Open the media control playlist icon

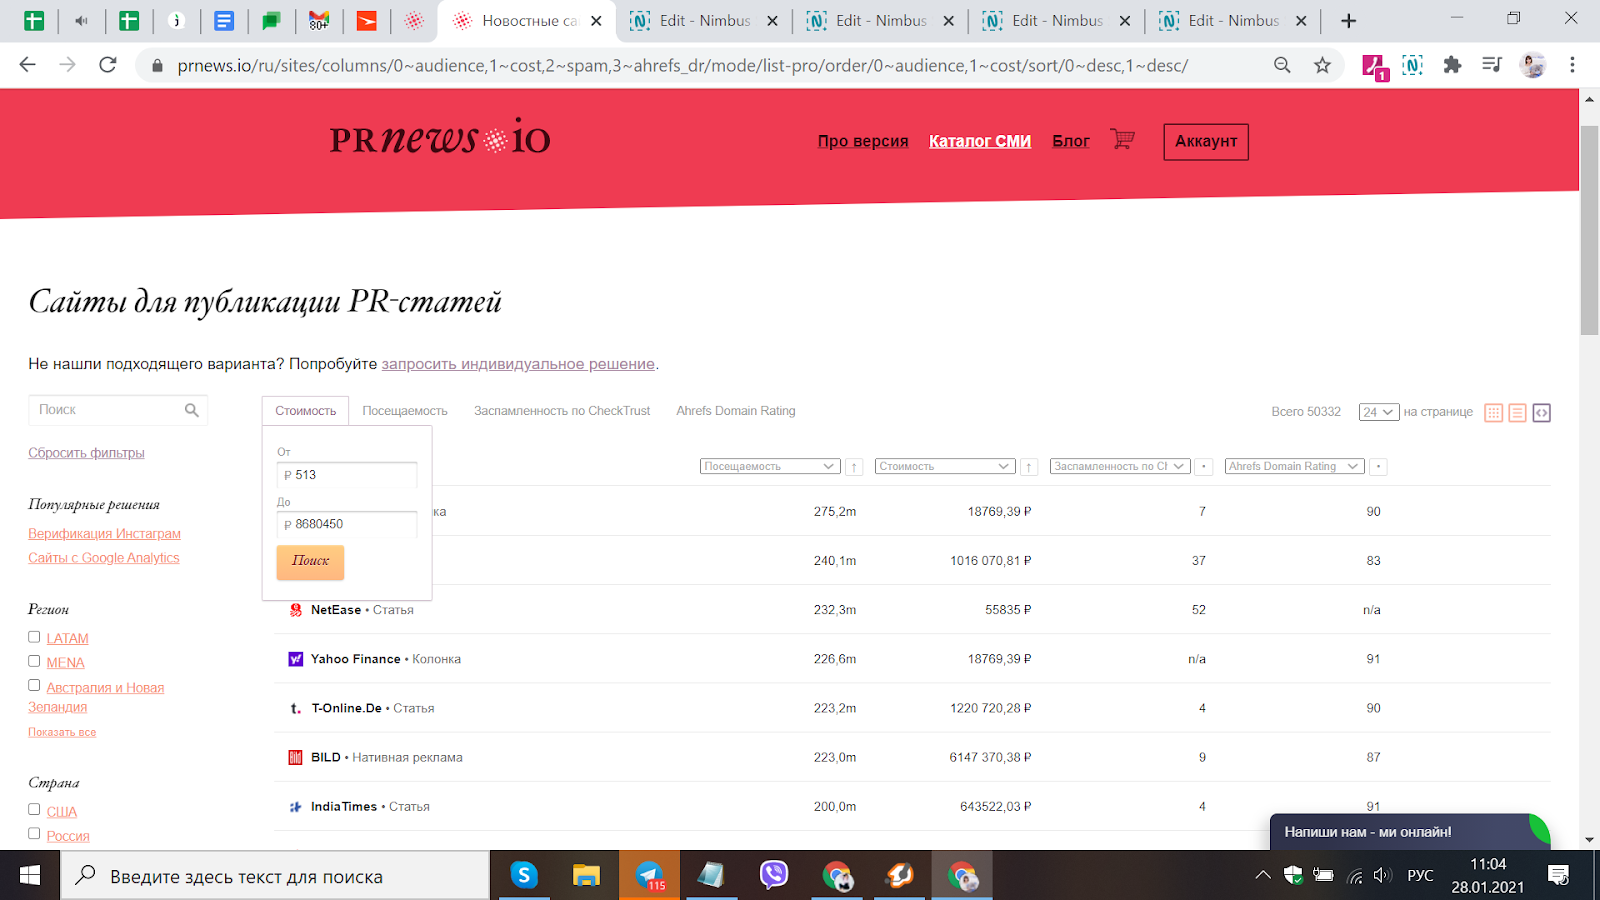(1492, 65)
